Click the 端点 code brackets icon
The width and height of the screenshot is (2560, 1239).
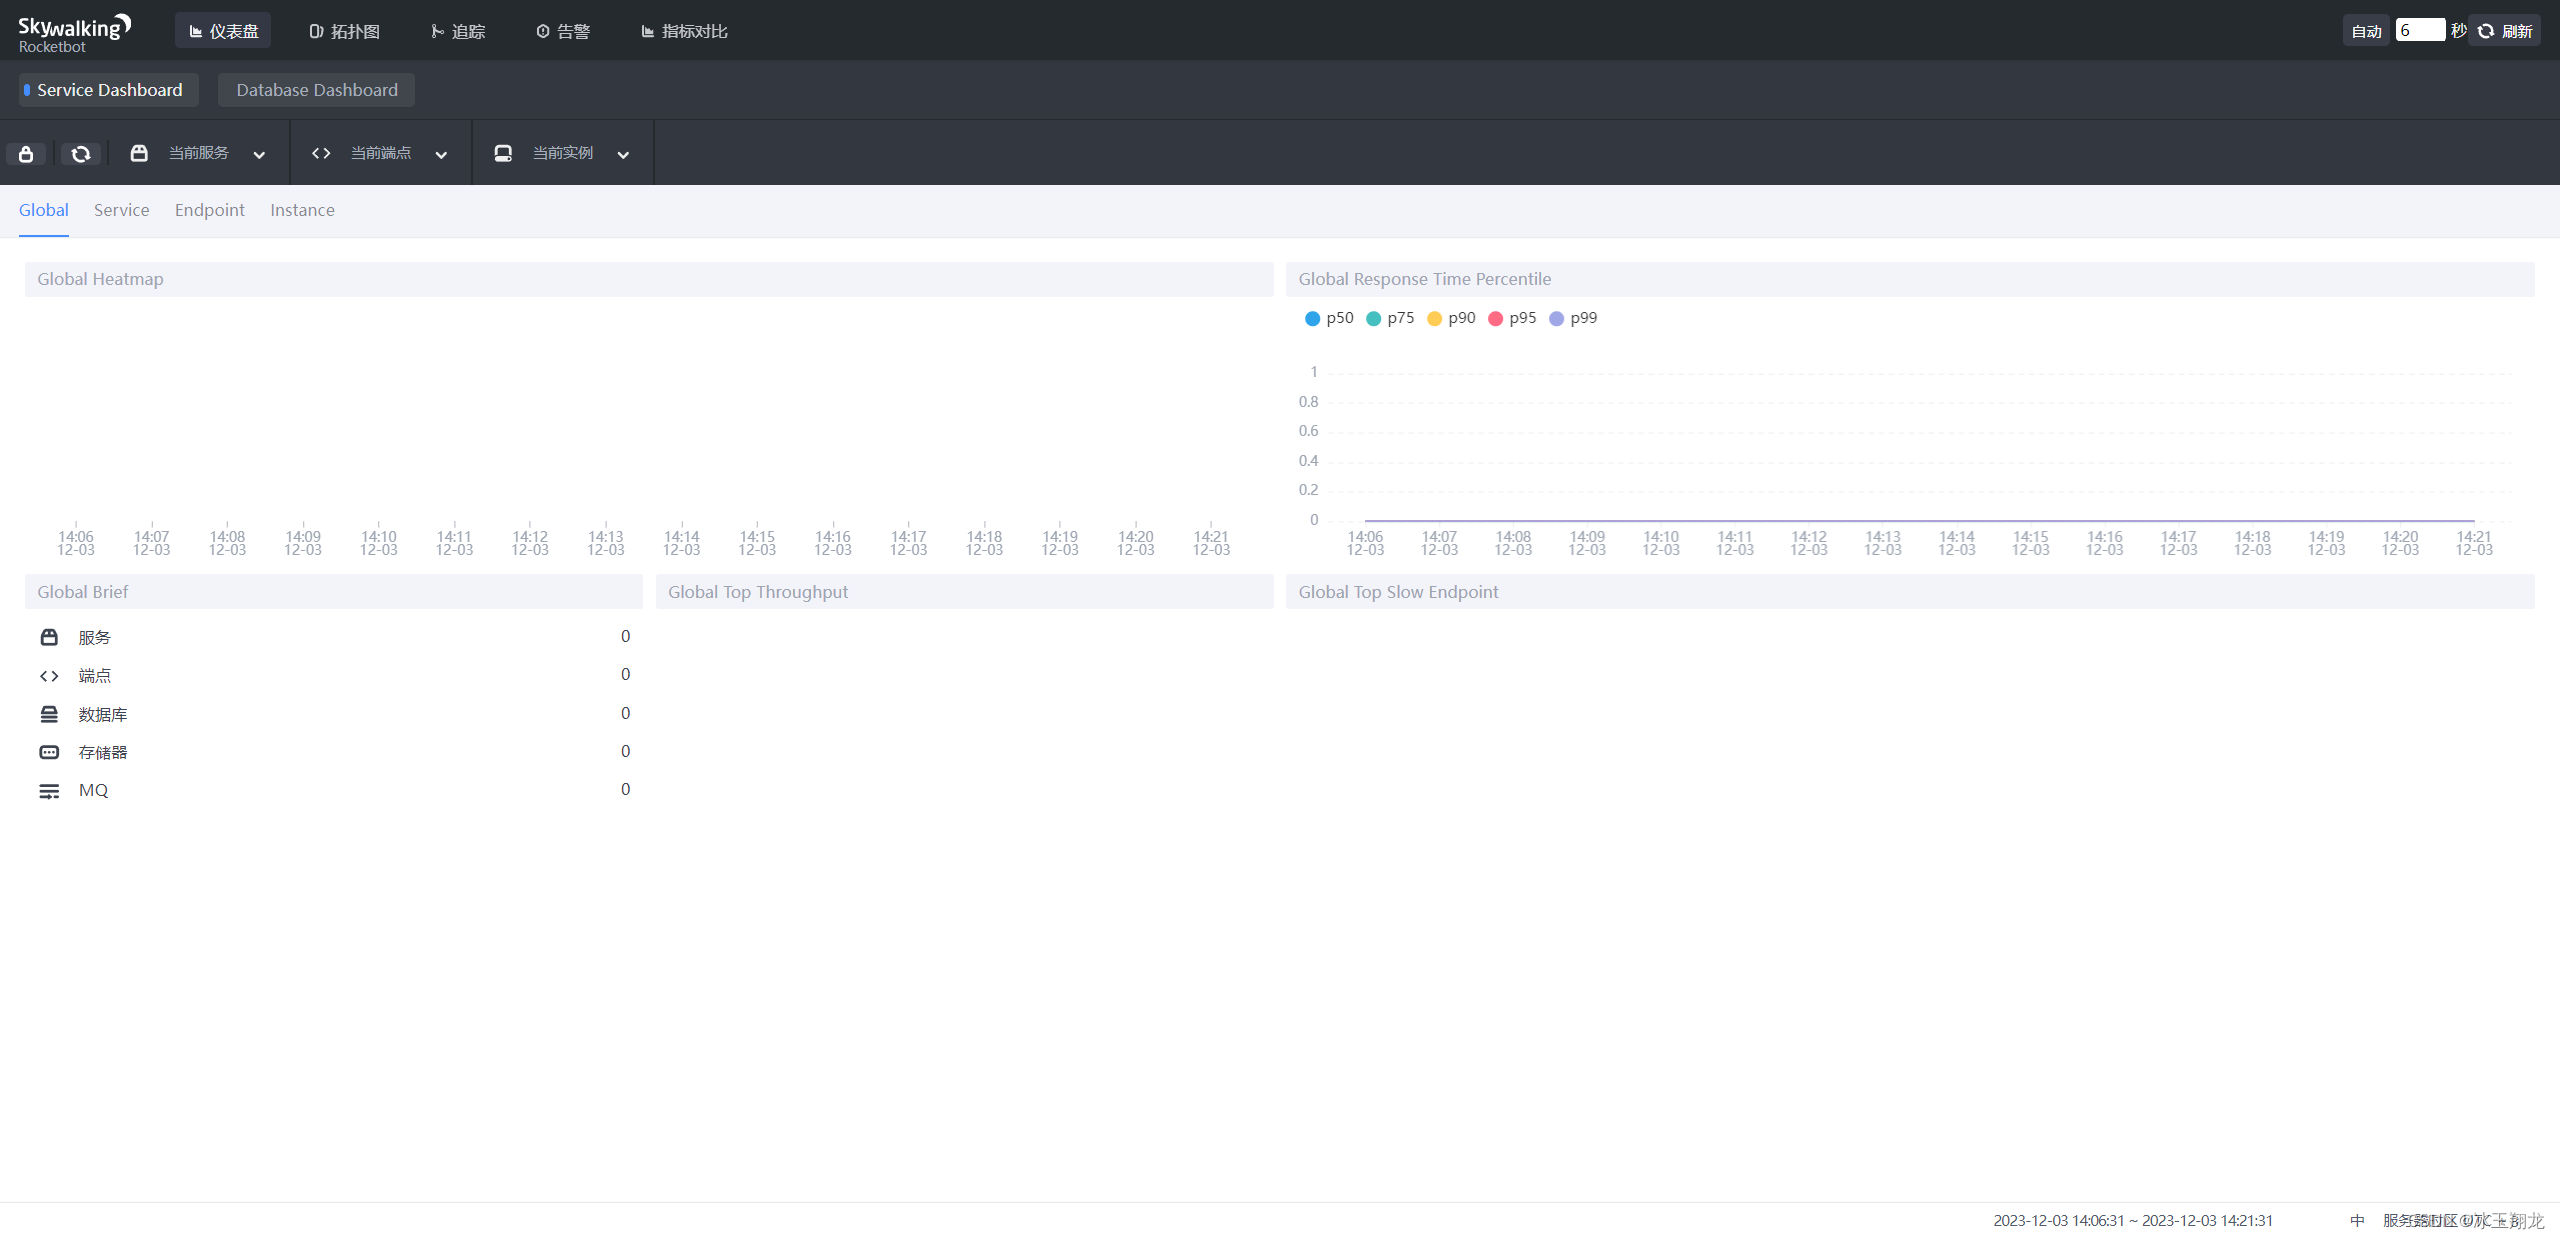pyautogui.click(x=49, y=676)
